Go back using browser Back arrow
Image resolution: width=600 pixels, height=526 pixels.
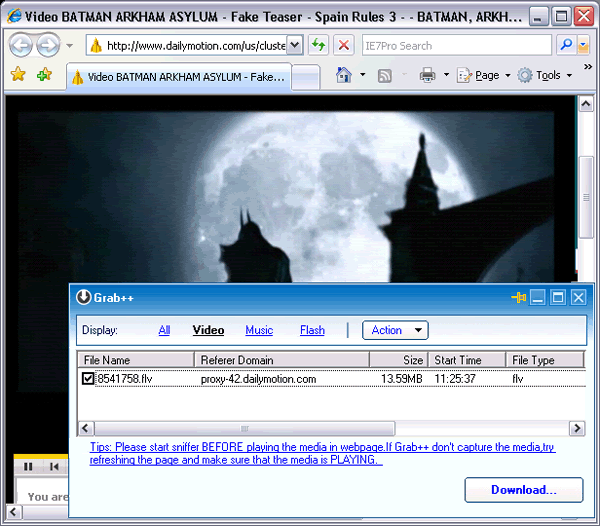pyautogui.click(x=21, y=46)
